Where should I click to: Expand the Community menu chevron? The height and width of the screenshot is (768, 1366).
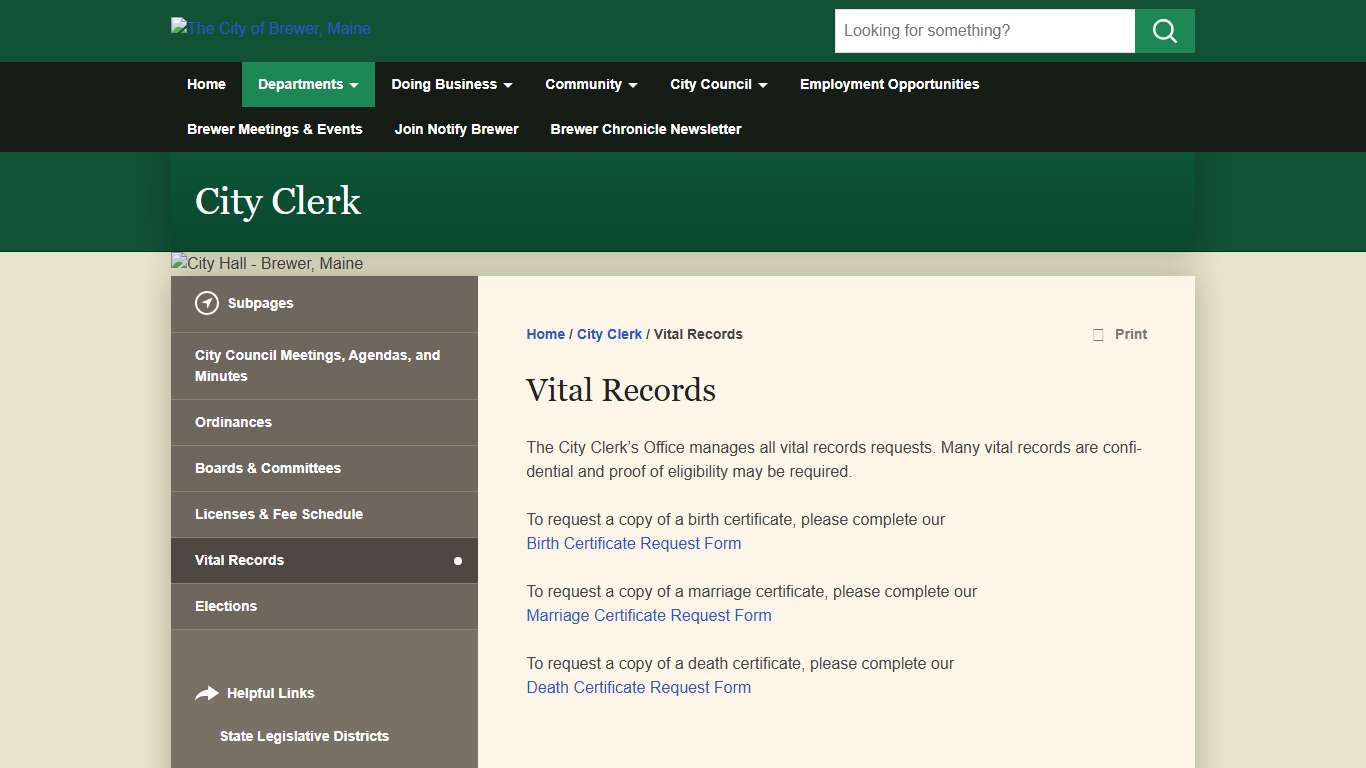[x=633, y=85]
